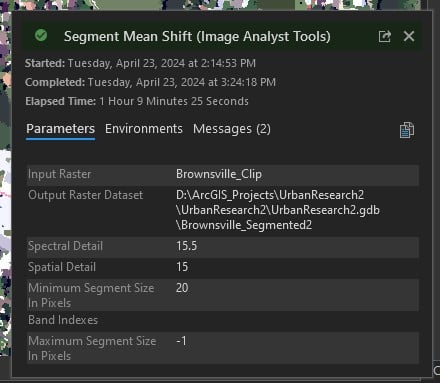Select the Segment Mean Shift title text

197,36
